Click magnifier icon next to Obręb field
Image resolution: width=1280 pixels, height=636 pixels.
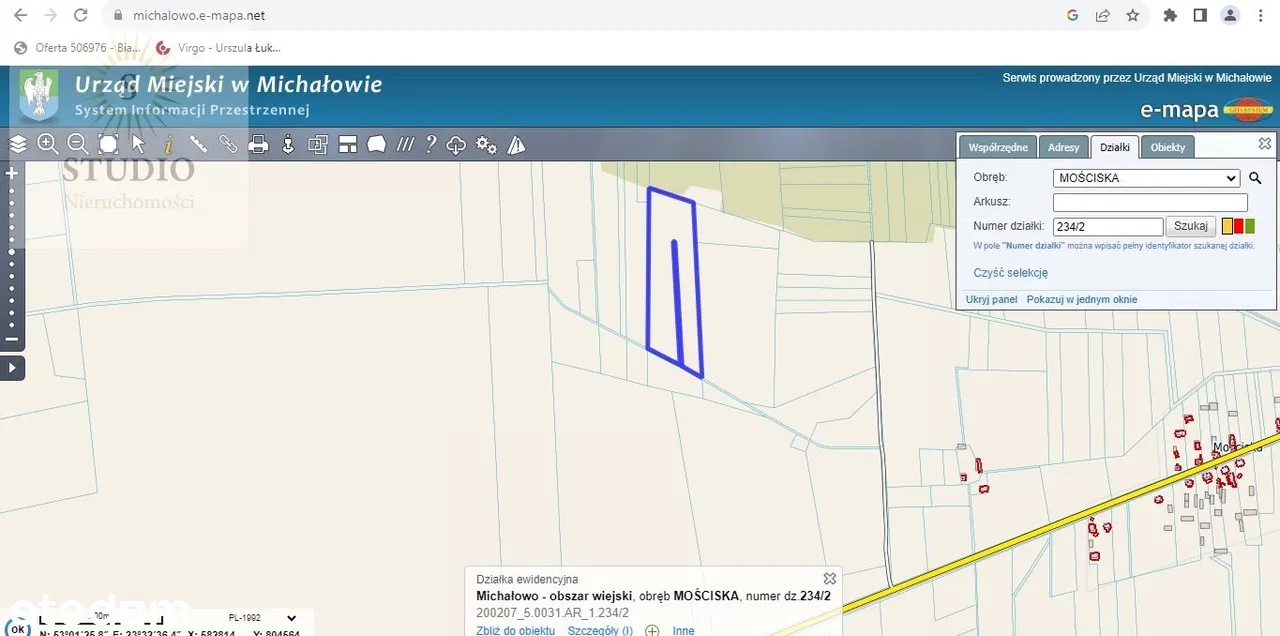[x=1255, y=178]
